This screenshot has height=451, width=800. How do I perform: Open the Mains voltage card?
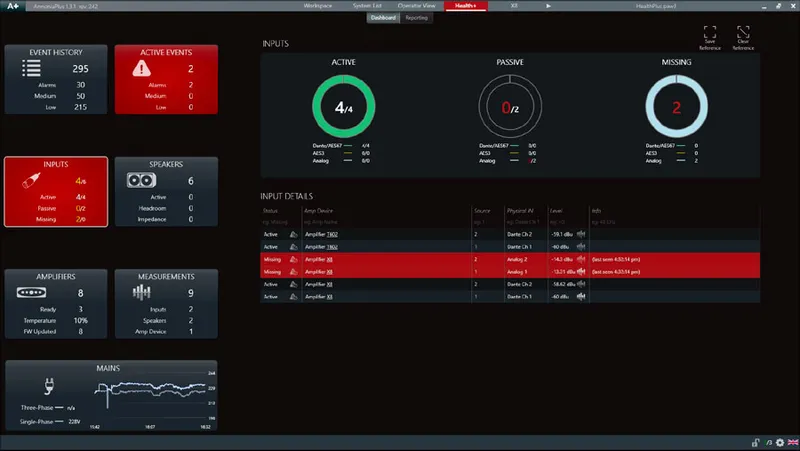(111, 395)
